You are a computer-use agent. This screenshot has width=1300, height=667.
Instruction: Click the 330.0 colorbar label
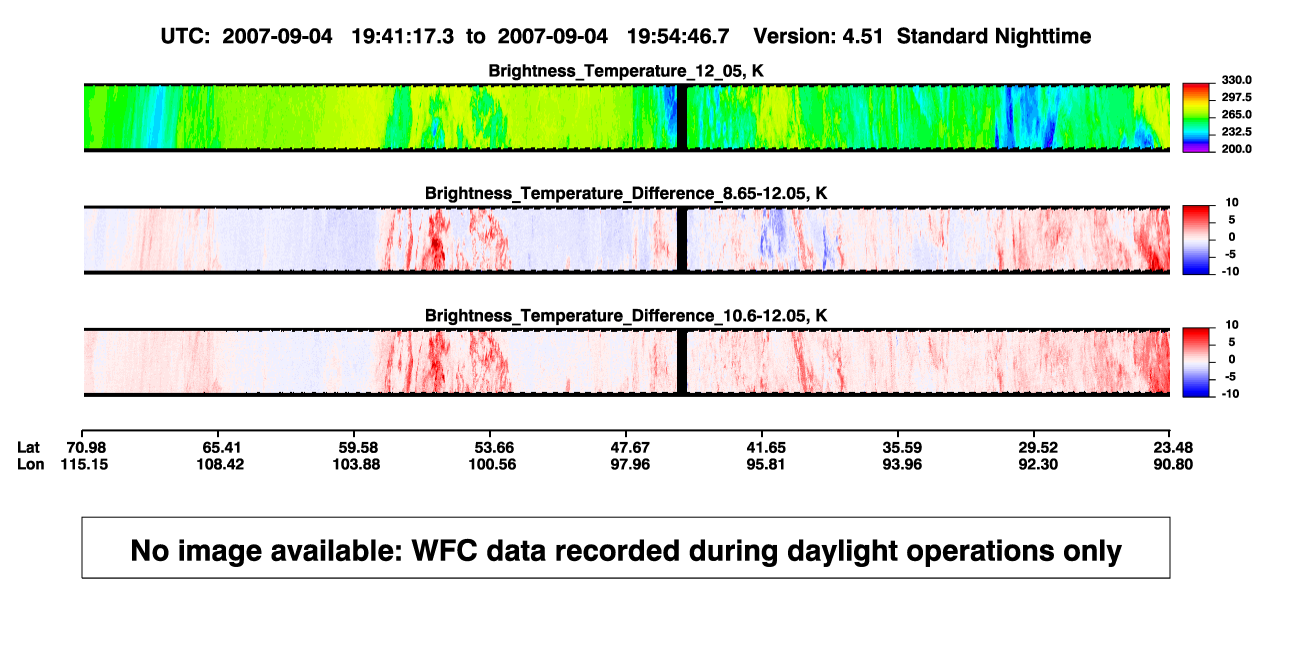[x=1237, y=80]
